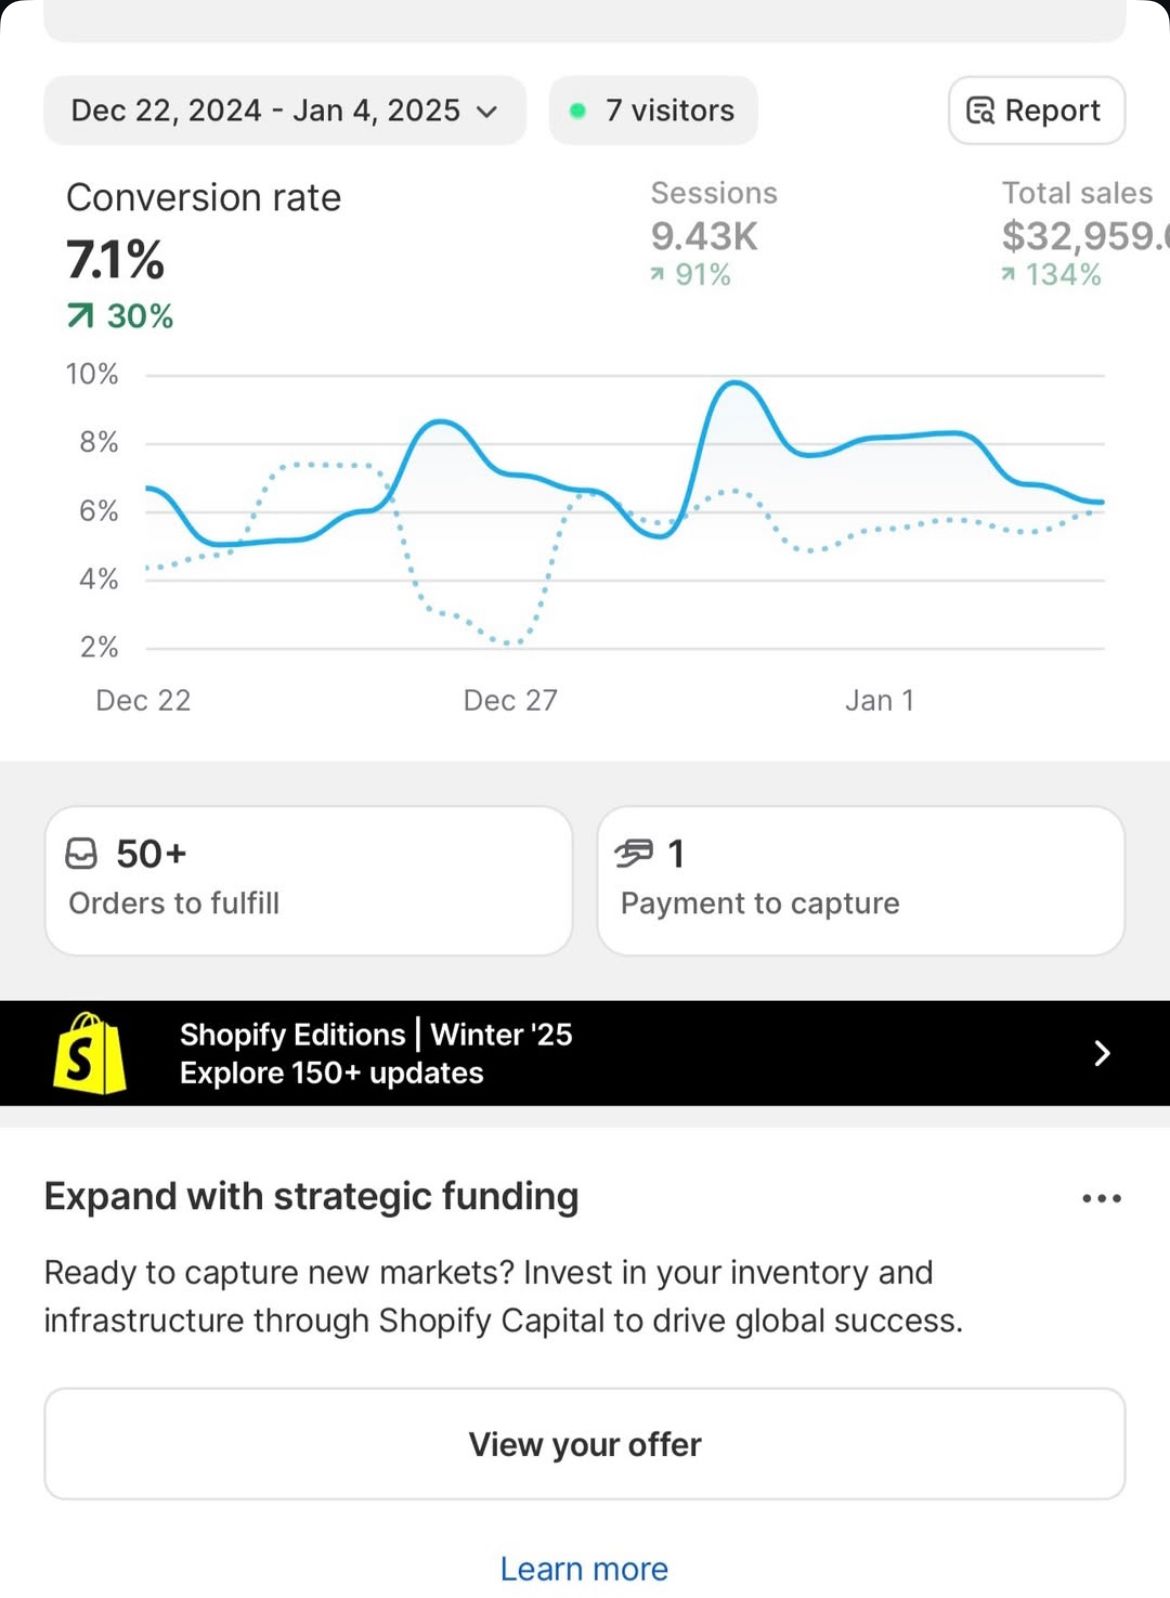Viewport: 1170px width, 1598px height.
Task: Click the green conversion rate trend arrow
Action: 80,317
